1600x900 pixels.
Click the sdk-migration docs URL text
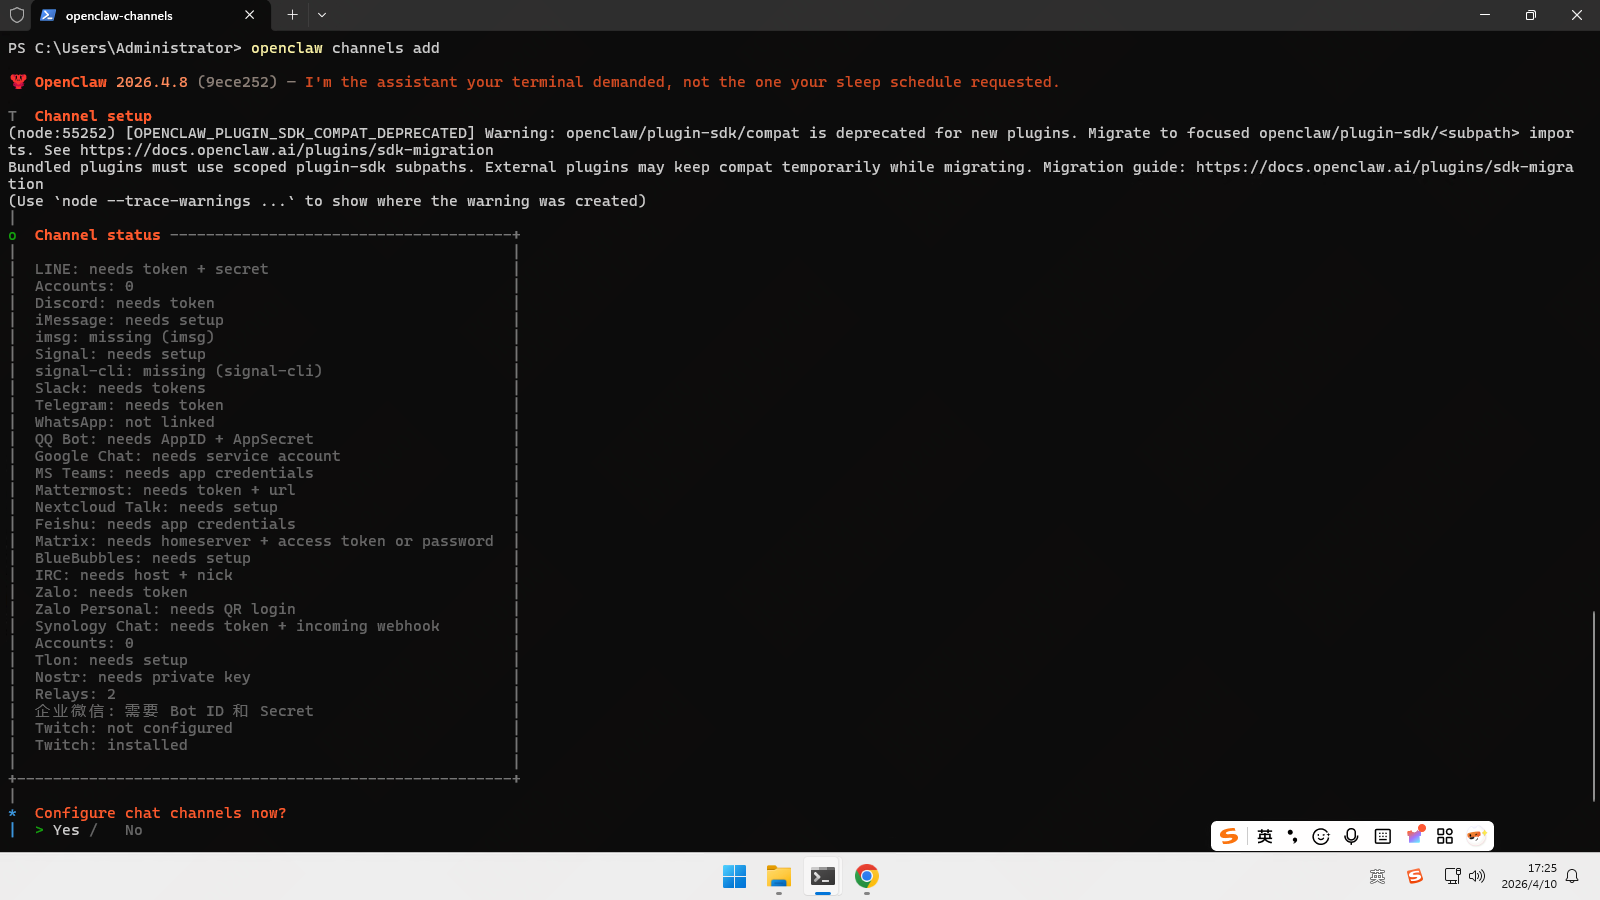(287, 150)
